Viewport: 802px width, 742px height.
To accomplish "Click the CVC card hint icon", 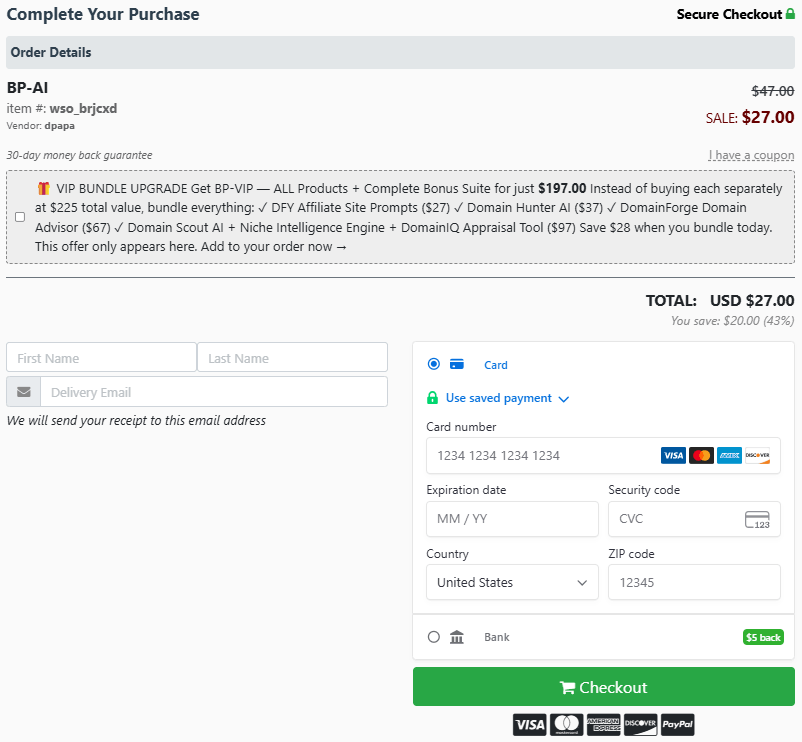I will coord(757,520).
